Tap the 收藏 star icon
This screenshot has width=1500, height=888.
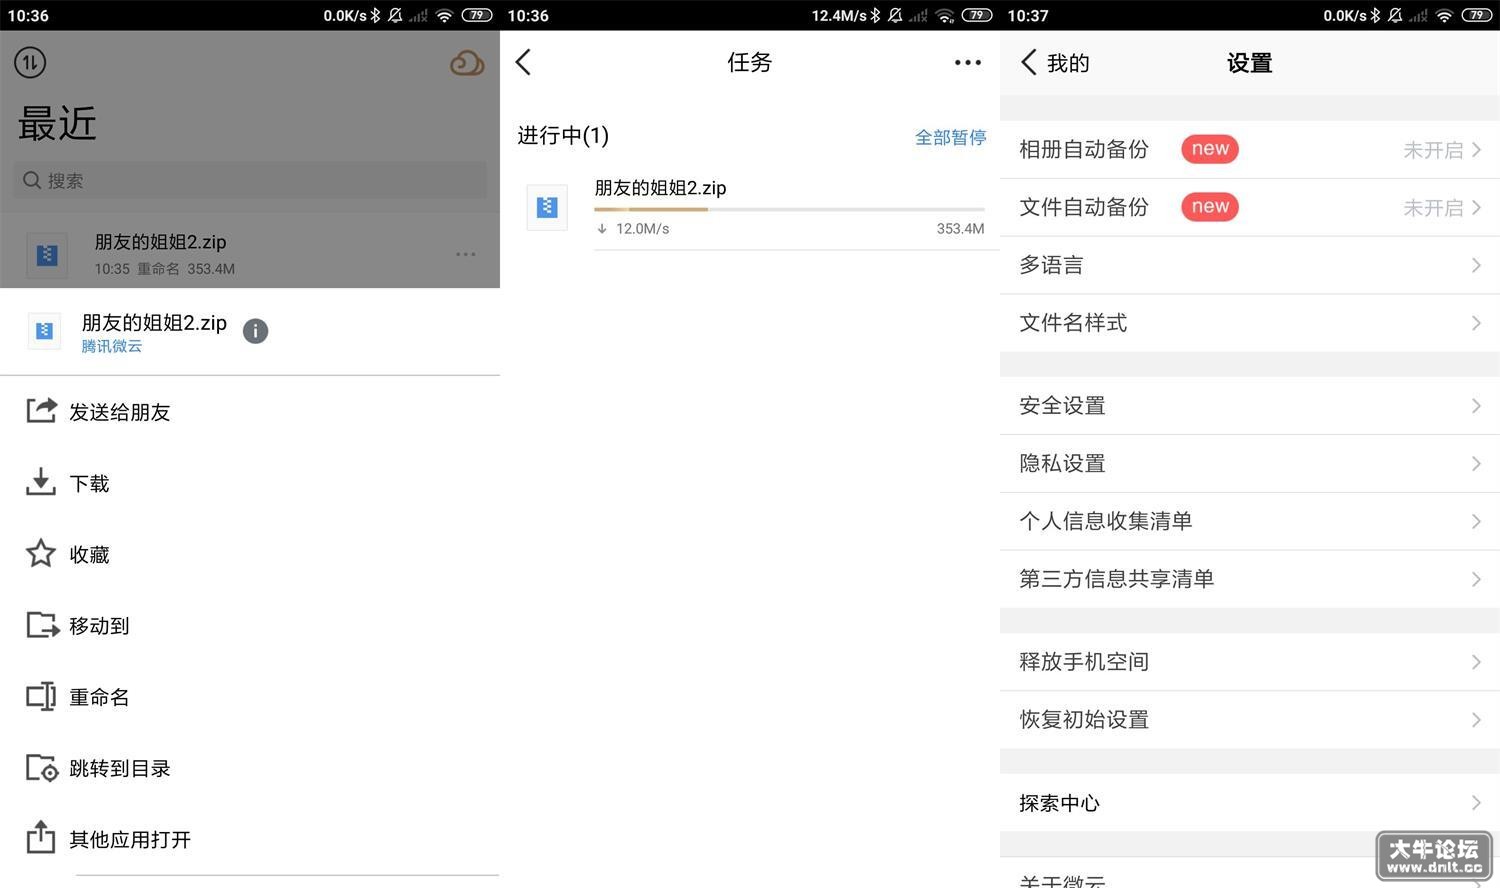coord(41,553)
